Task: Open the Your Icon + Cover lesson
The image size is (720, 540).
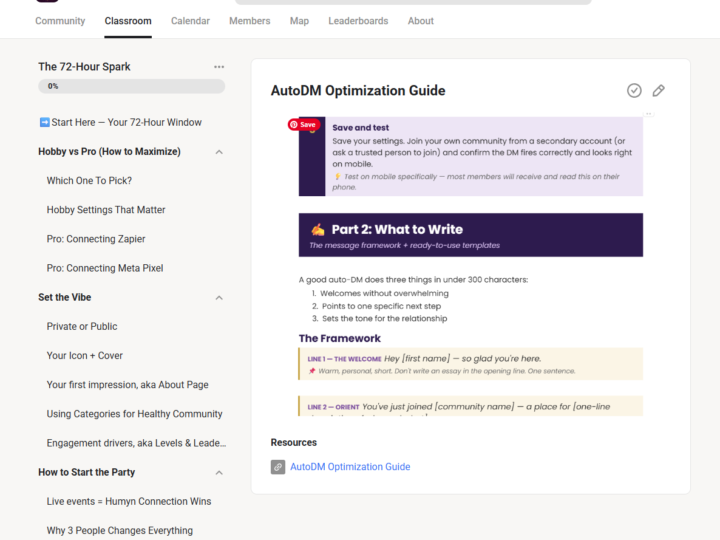Action: [84, 355]
